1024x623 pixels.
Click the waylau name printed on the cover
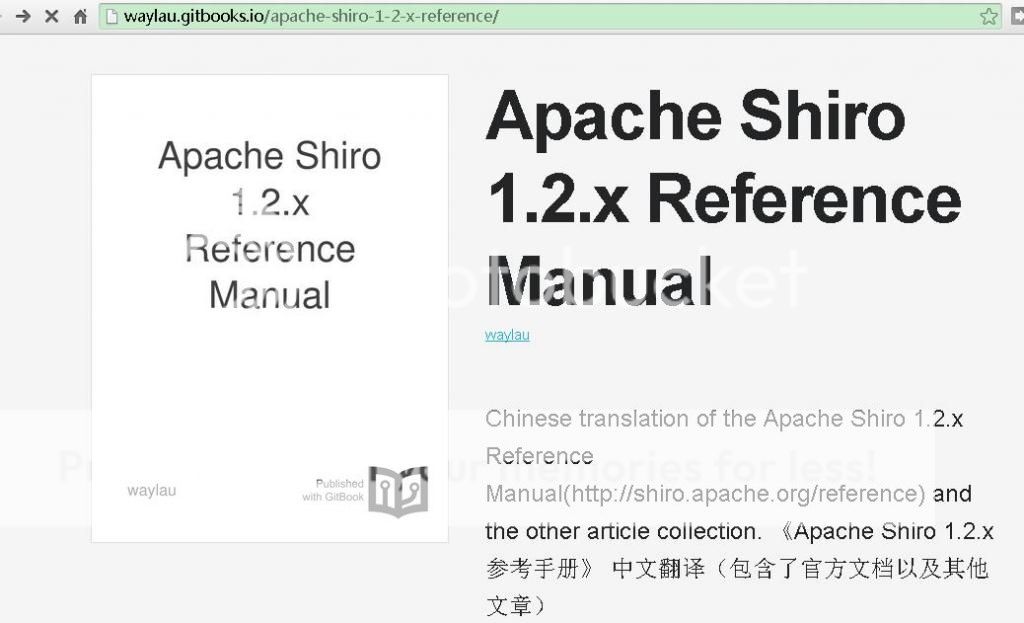pos(151,490)
